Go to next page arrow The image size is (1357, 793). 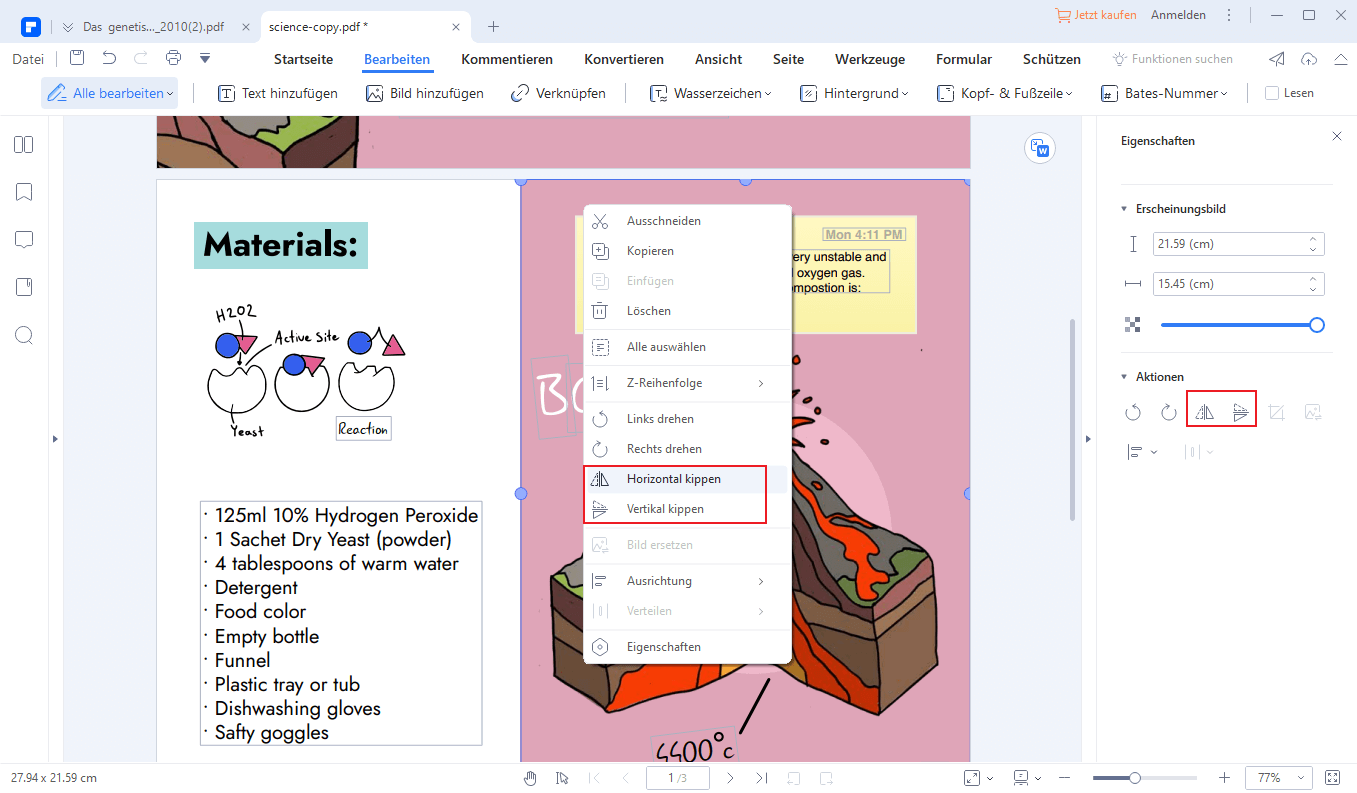tap(730, 778)
